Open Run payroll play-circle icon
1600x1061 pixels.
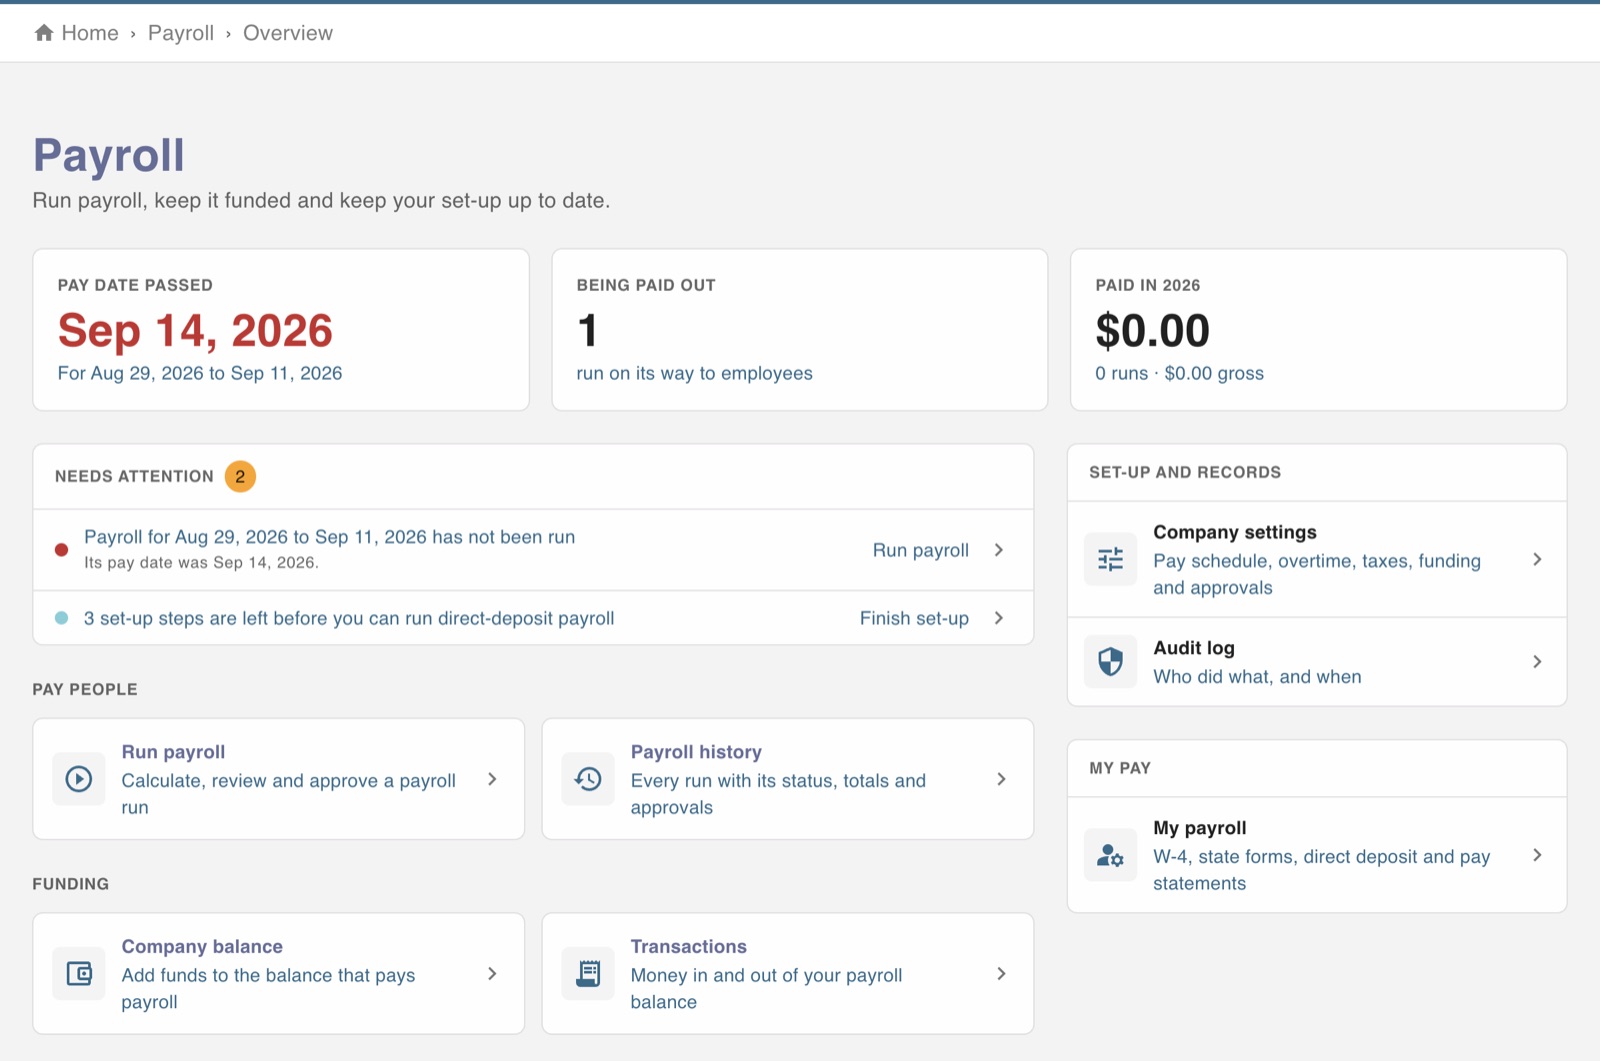click(x=79, y=779)
